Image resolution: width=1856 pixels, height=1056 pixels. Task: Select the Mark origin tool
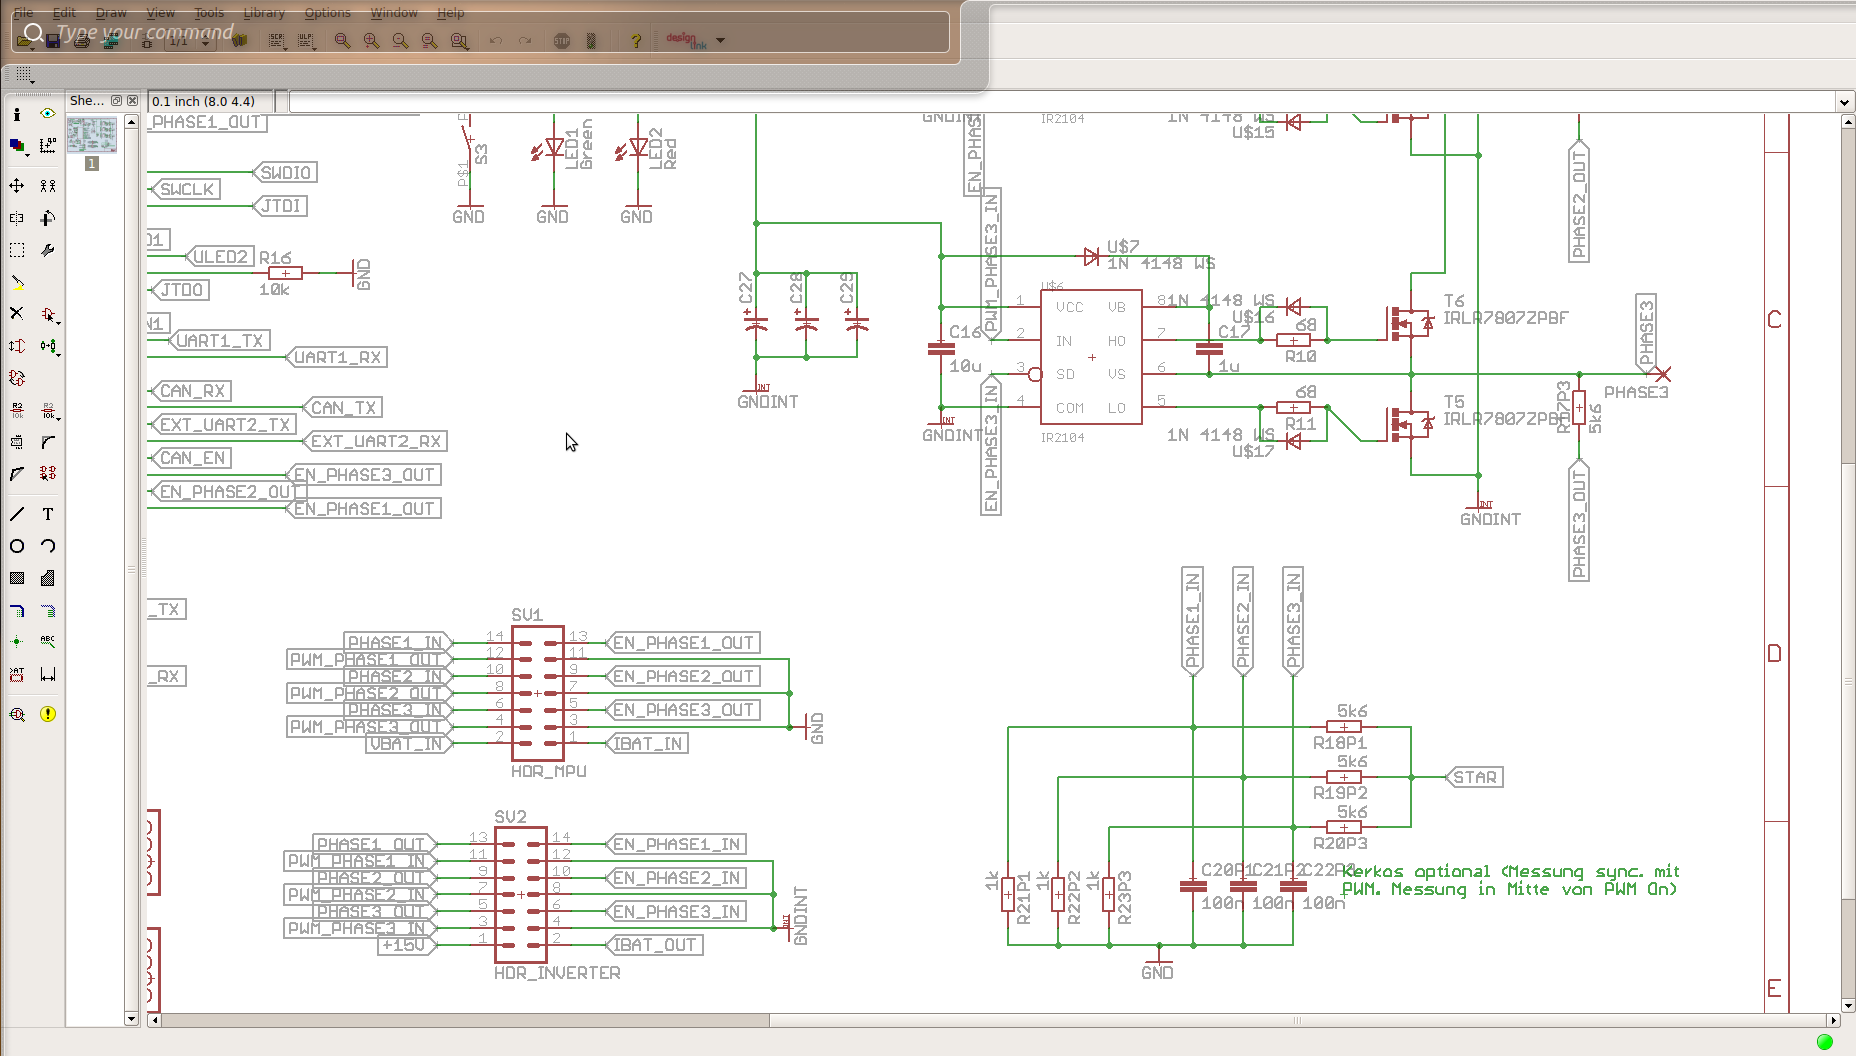tap(48, 146)
